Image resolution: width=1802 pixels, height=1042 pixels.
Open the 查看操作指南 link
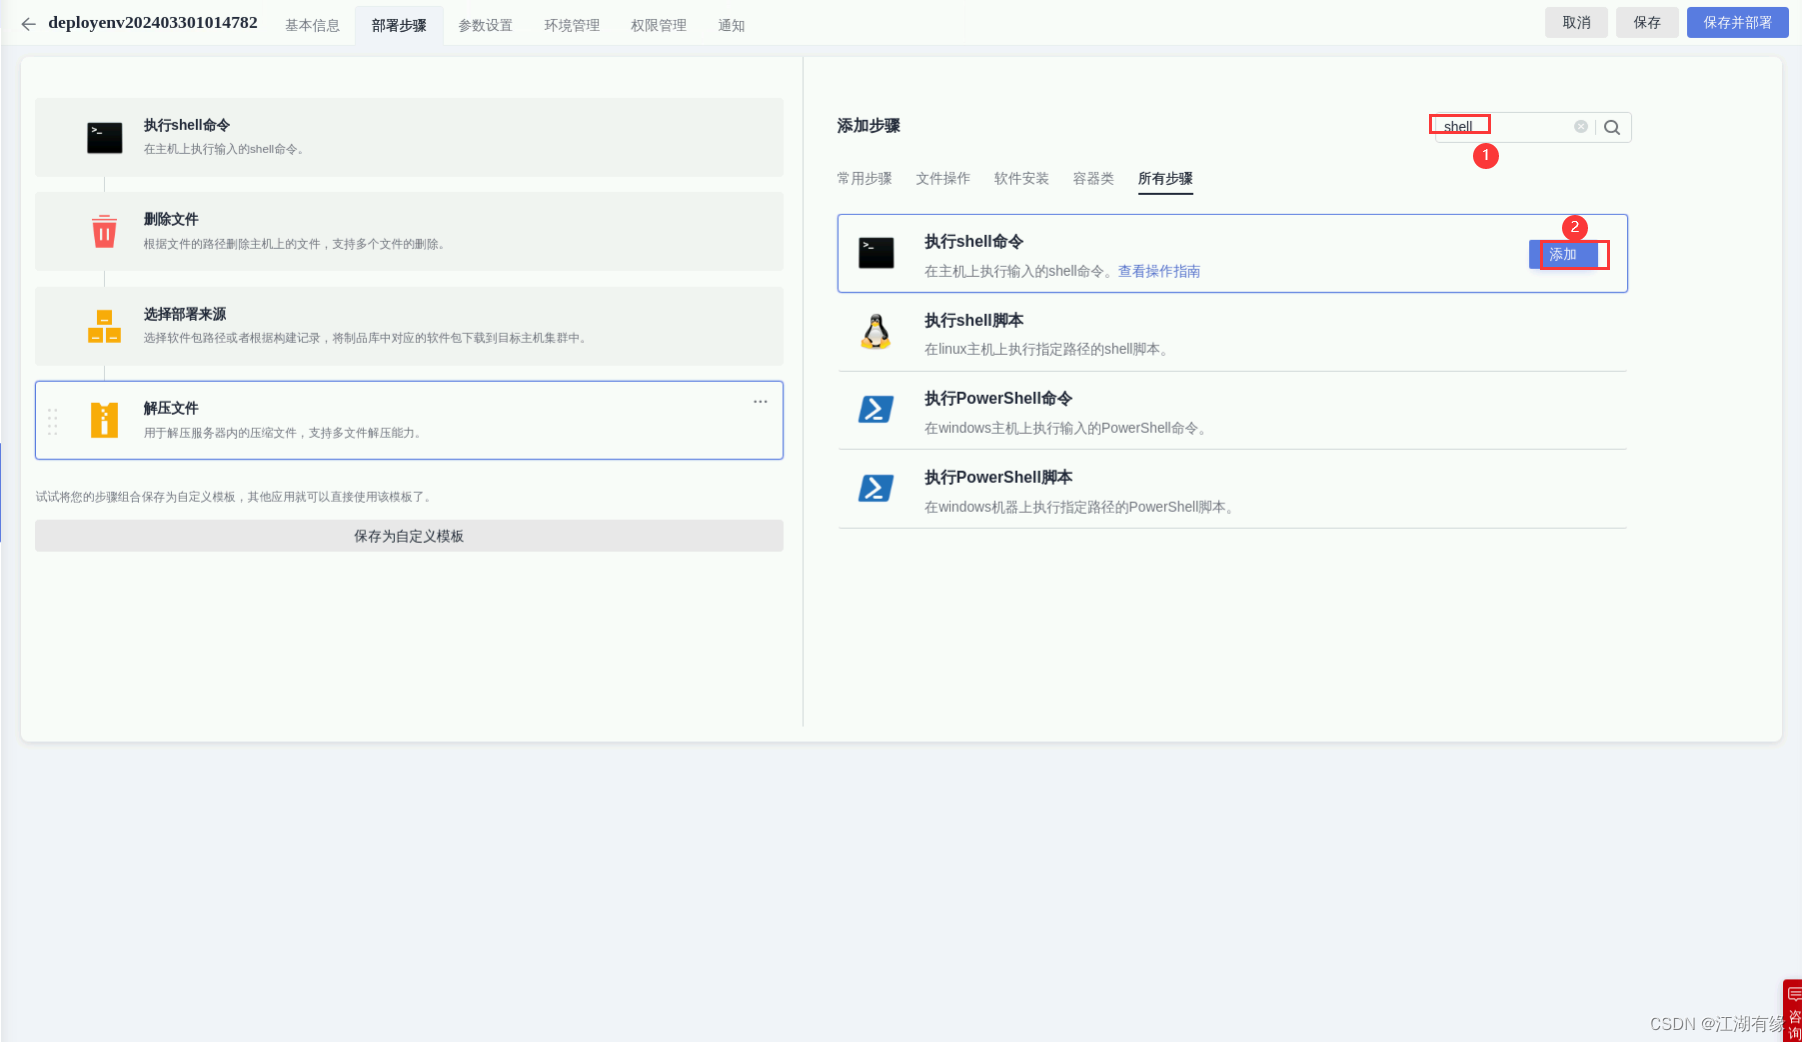coord(1159,271)
